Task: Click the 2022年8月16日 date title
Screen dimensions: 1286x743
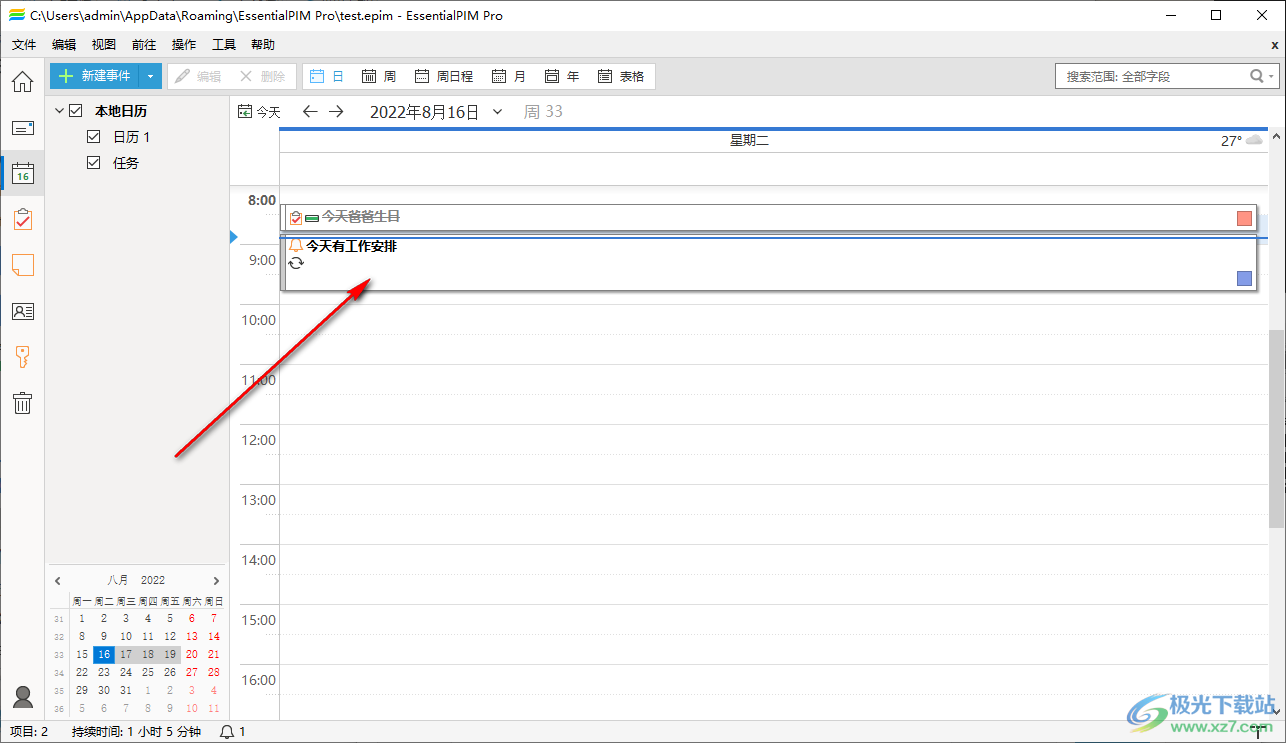Action: point(424,112)
